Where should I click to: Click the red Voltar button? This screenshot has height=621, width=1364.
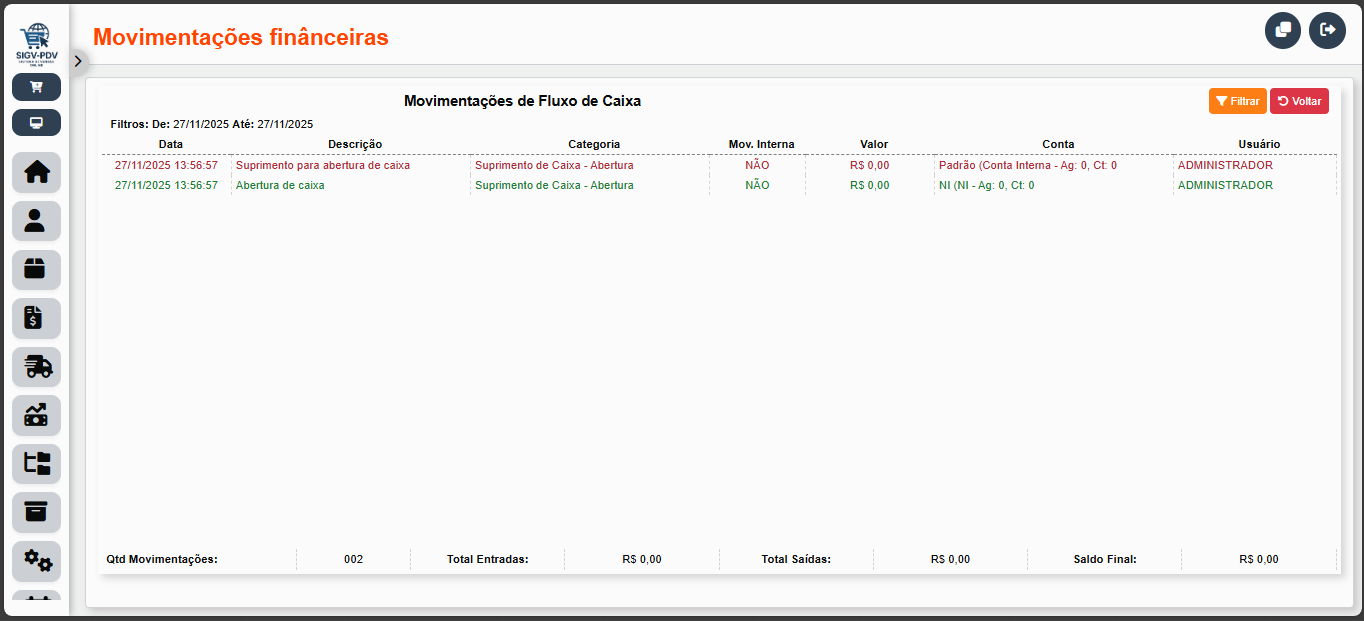pyautogui.click(x=1299, y=101)
